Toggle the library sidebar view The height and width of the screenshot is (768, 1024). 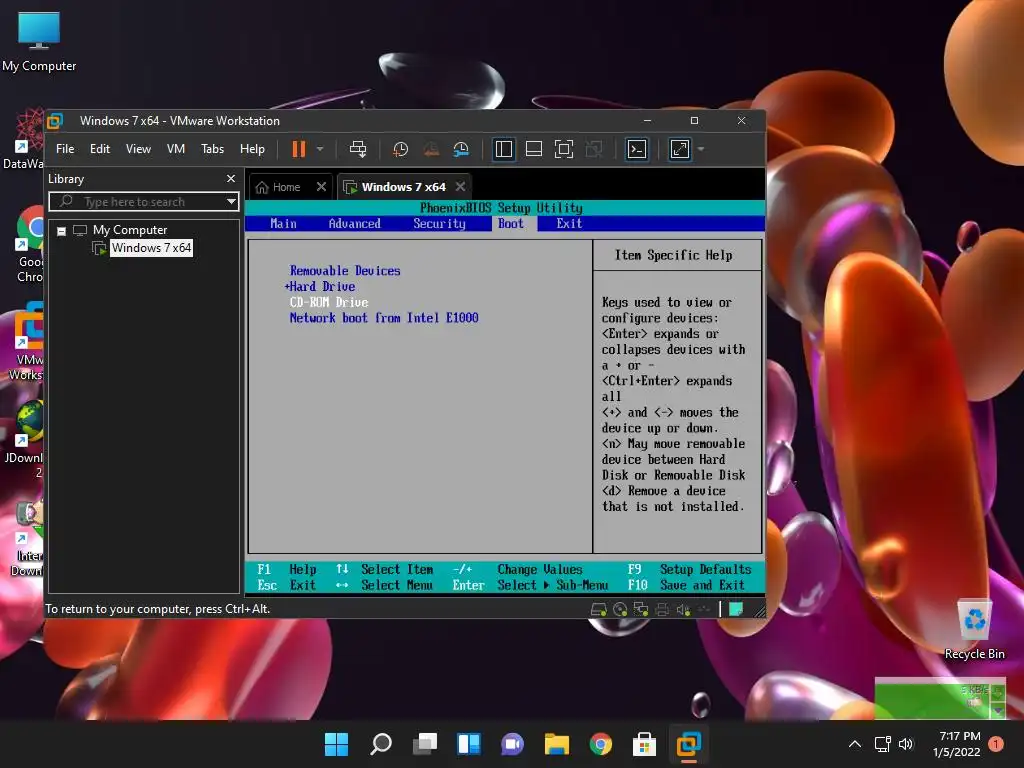tap(504, 149)
